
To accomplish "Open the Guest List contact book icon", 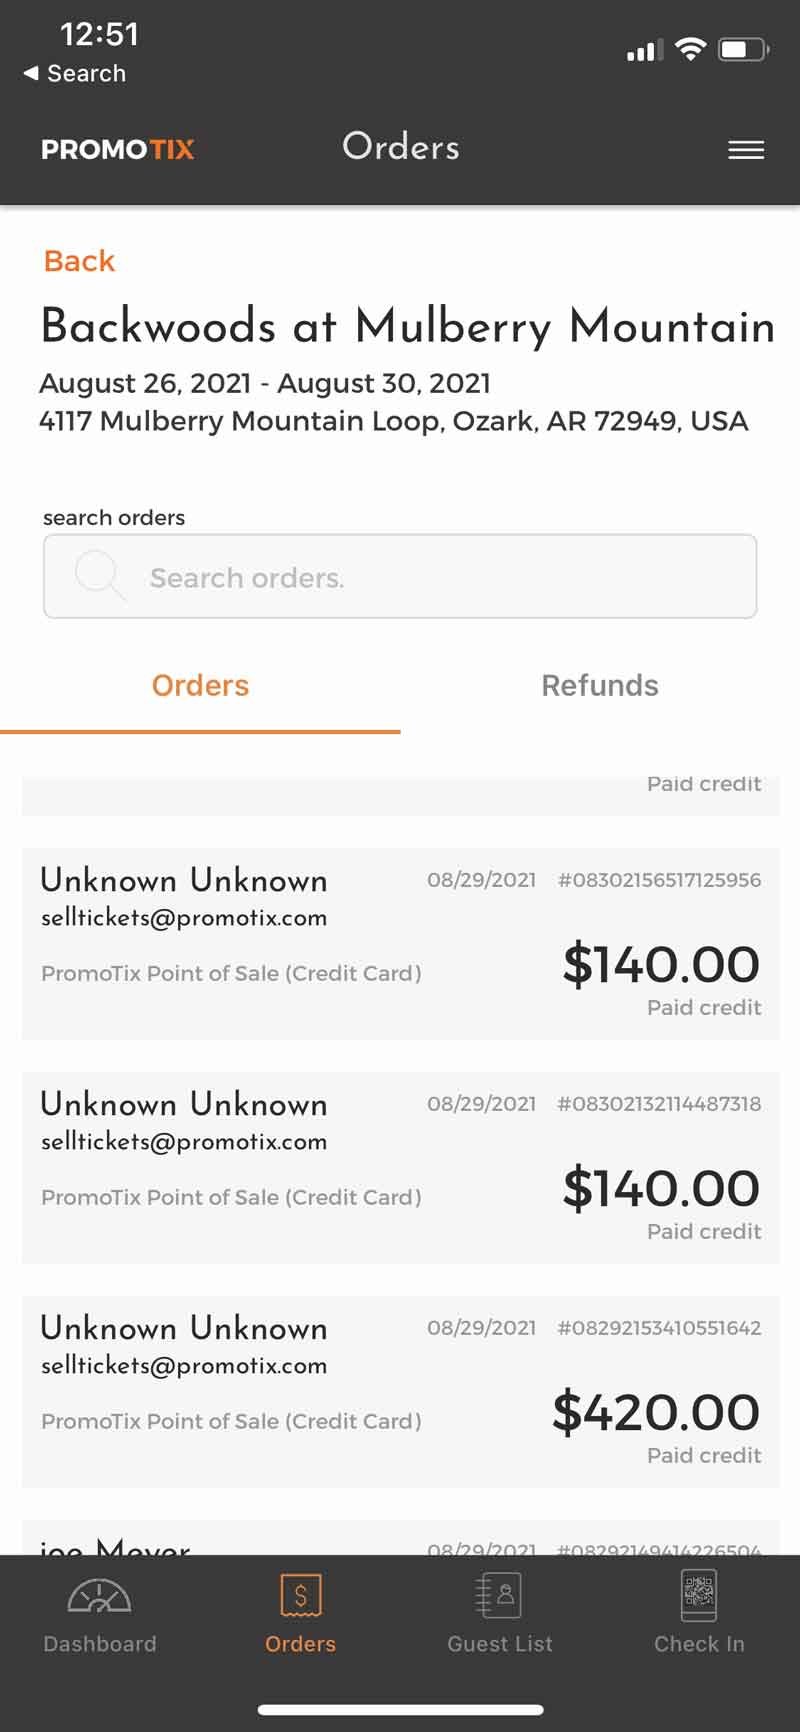I will (x=500, y=1596).
